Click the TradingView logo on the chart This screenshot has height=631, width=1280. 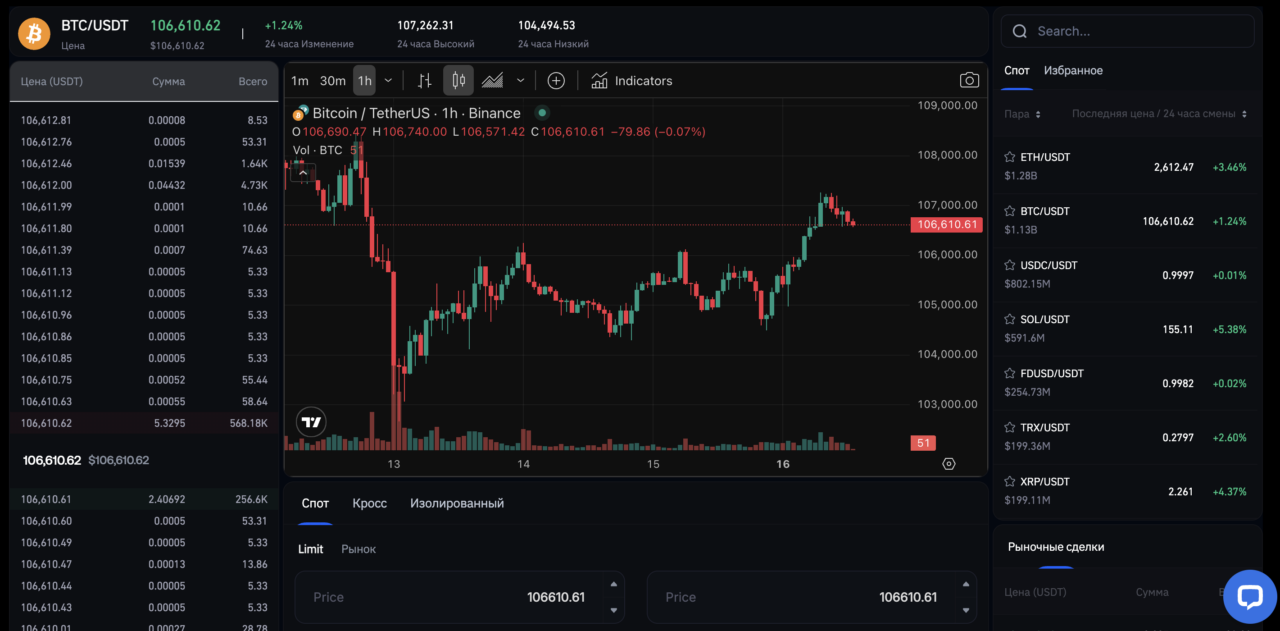pos(312,422)
